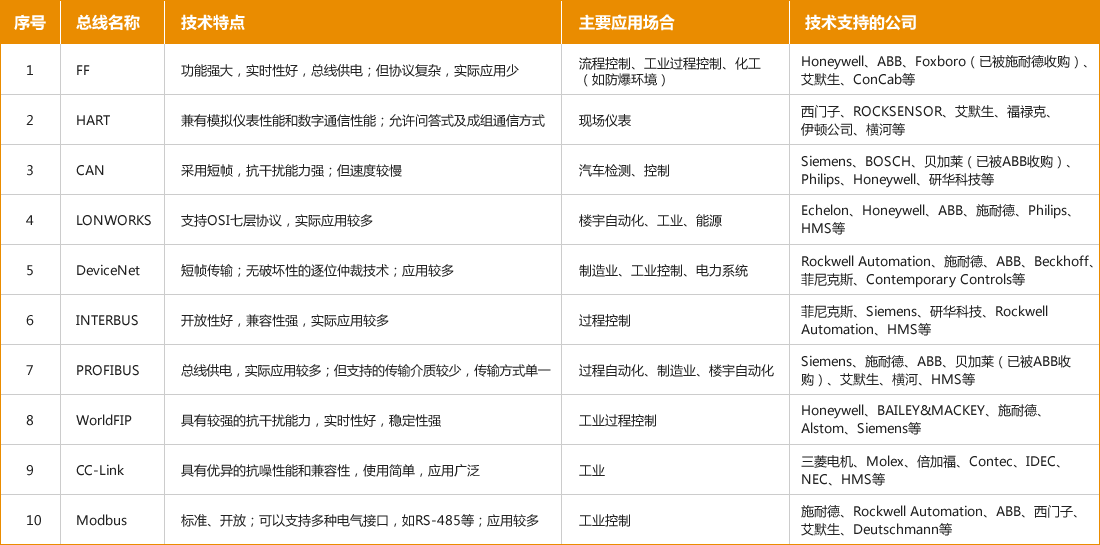The height and width of the screenshot is (545, 1100).
Task: Click the feature text 兼有模拟仪表性能和数字通信性能
Action: [279, 120]
